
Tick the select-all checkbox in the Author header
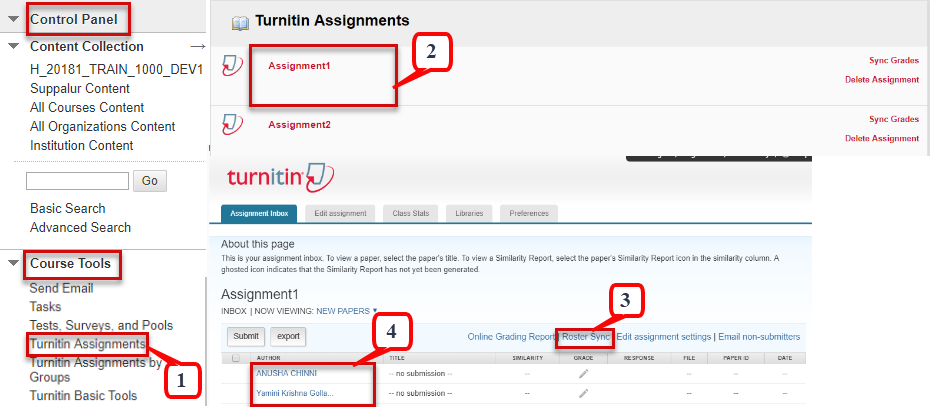236,357
